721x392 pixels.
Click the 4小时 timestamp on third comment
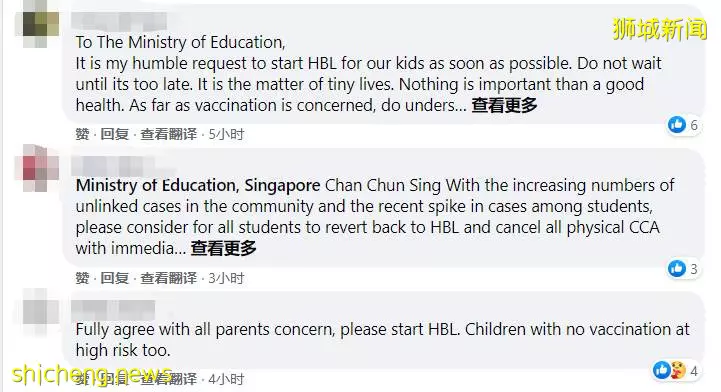pyautogui.click(x=226, y=379)
